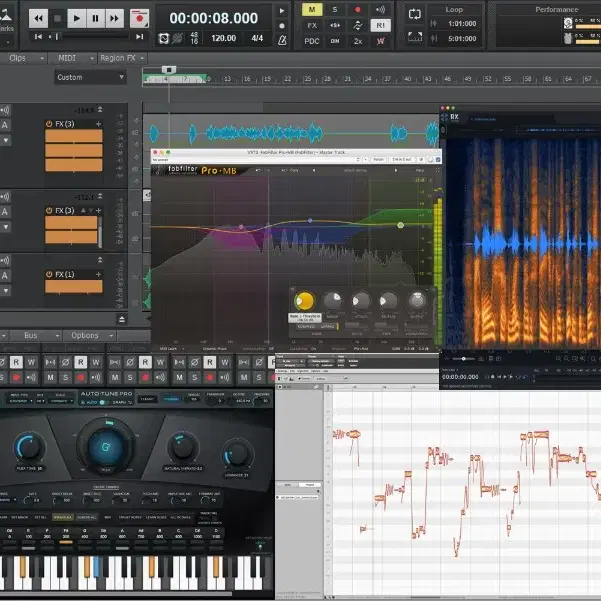Toggle the DIM solo button

pos(335,41)
